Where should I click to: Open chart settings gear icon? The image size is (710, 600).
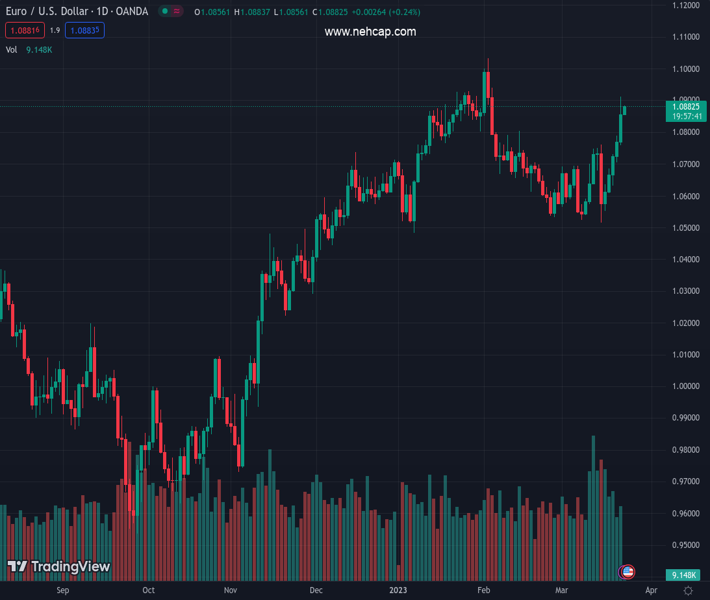pyautogui.click(x=688, y=591)
